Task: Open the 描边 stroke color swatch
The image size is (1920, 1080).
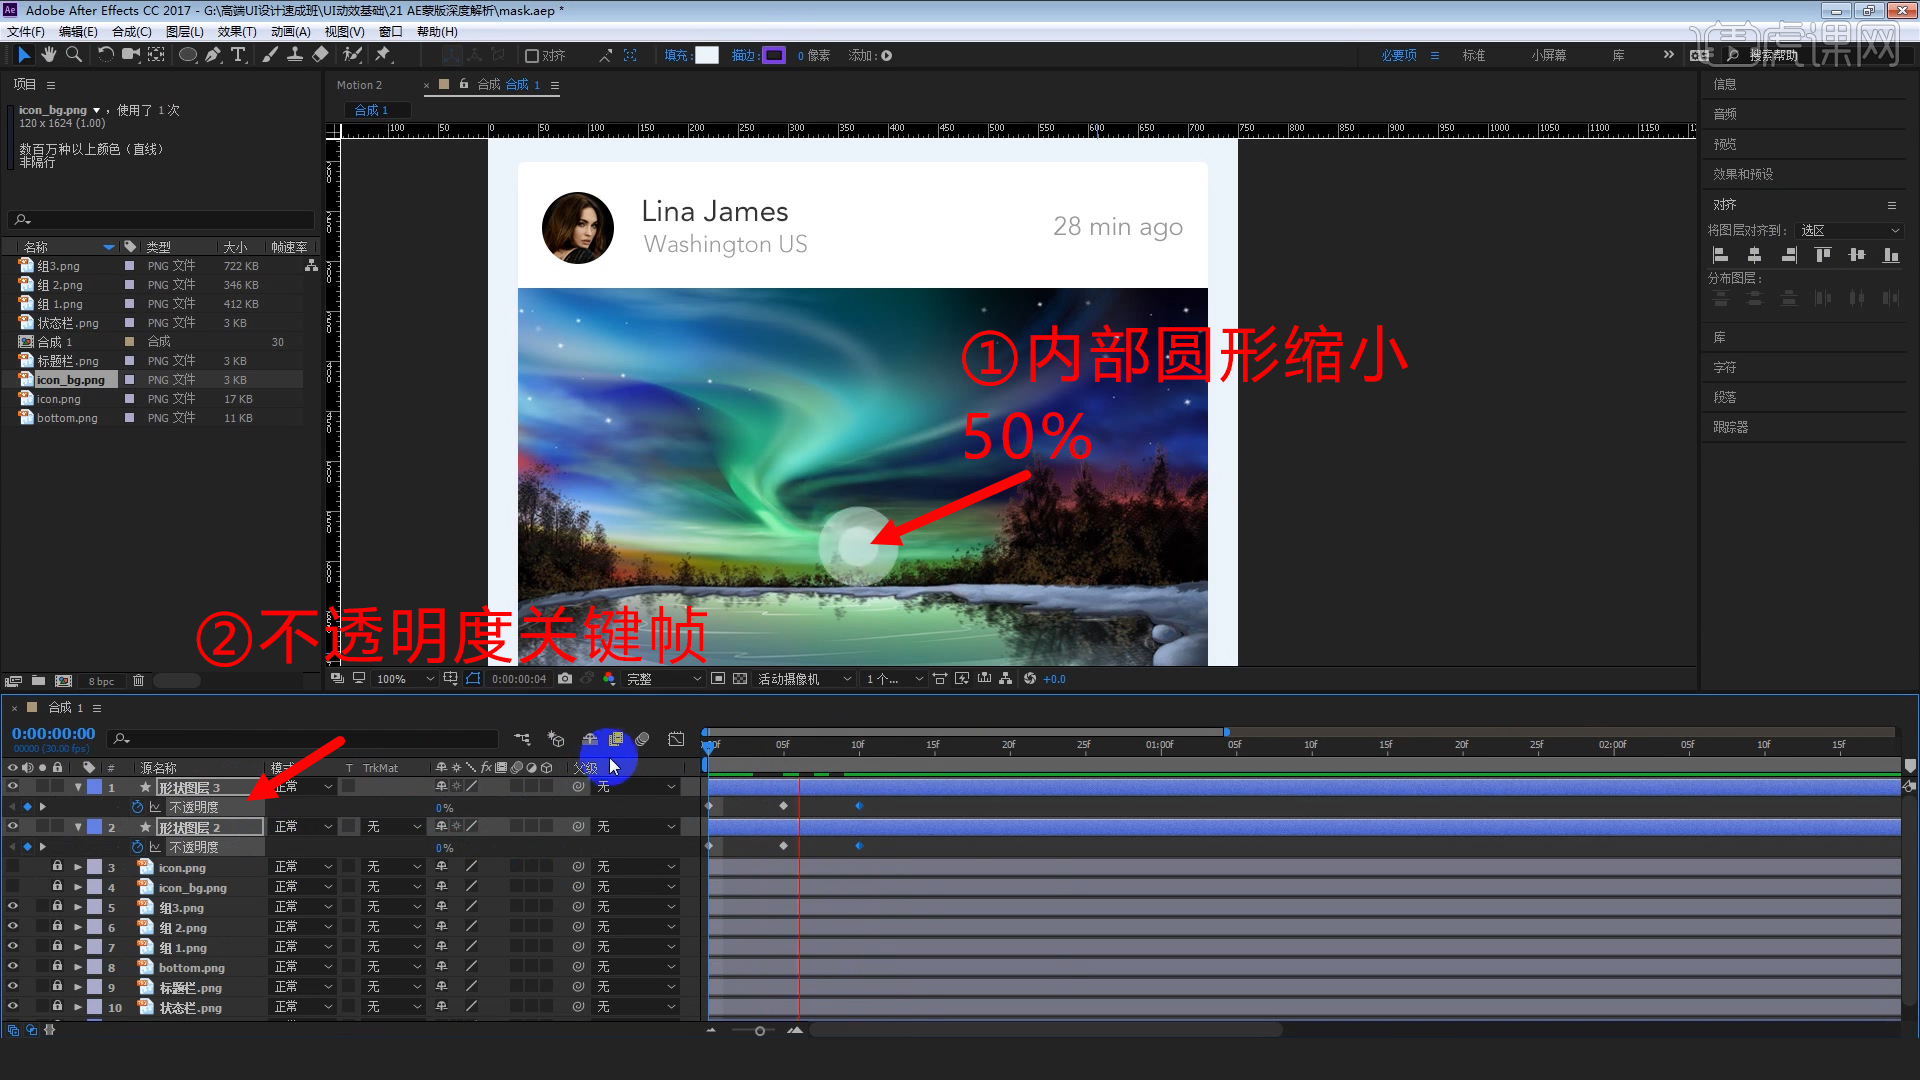Action: pyautogui.click(x=774, y=56)
